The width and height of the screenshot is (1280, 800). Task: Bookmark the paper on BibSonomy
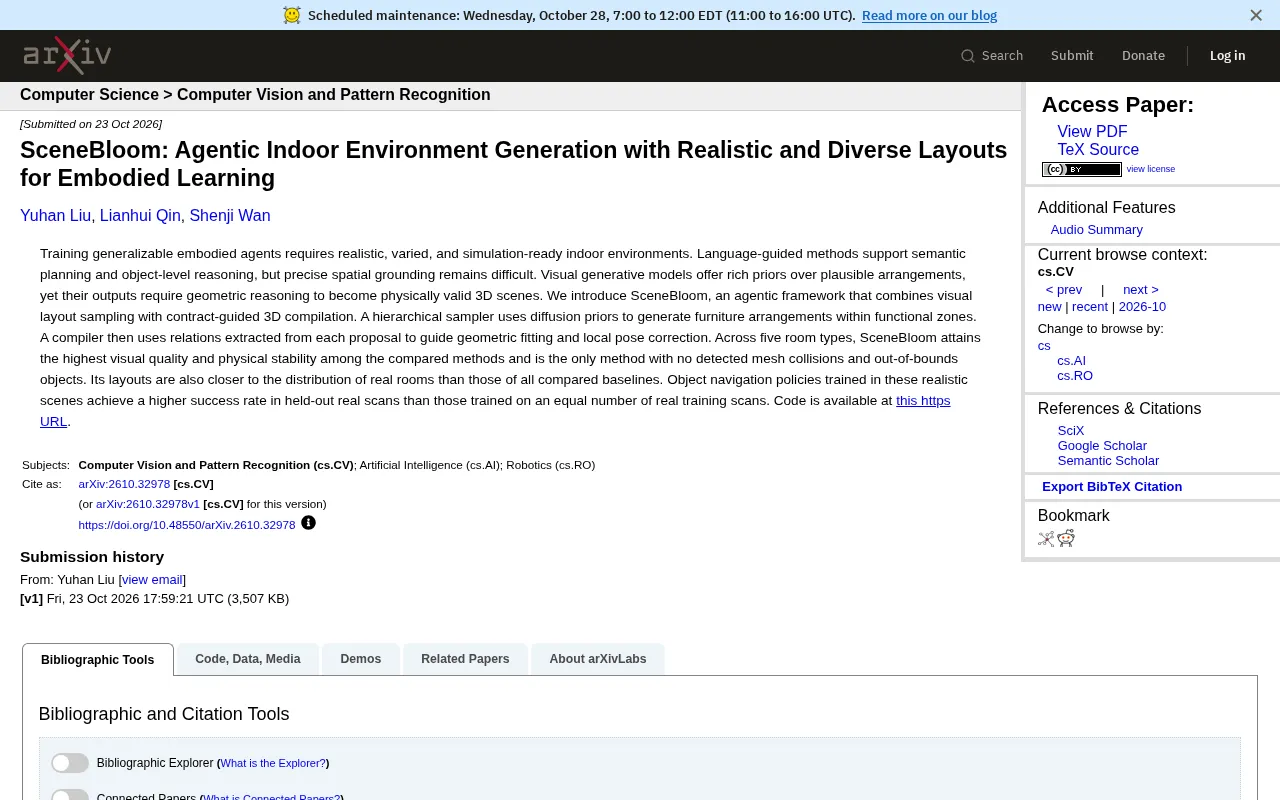click(1046, 539)
